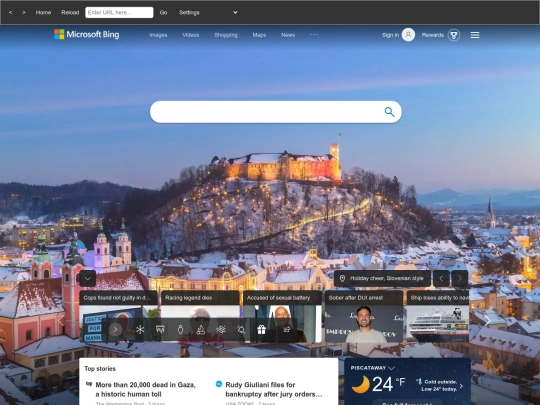540x405 pixels.
Task: Collapse the news carousel chevron
Action: tap(88, 279)
